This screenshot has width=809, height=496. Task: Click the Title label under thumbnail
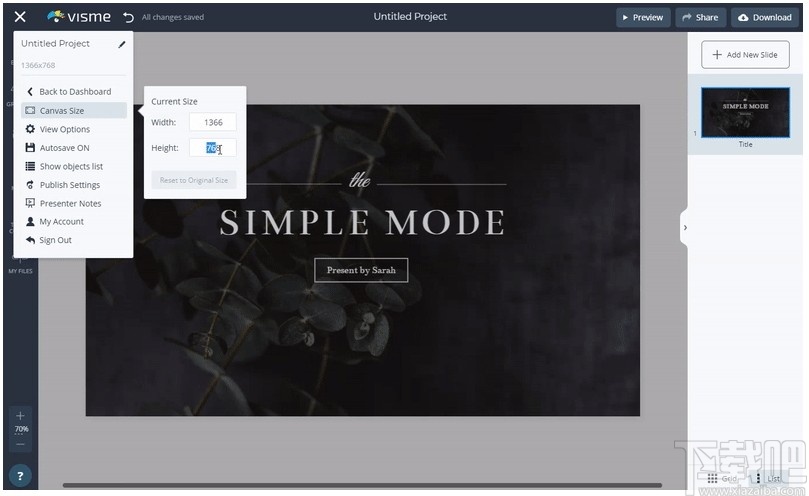pos(745,145)
